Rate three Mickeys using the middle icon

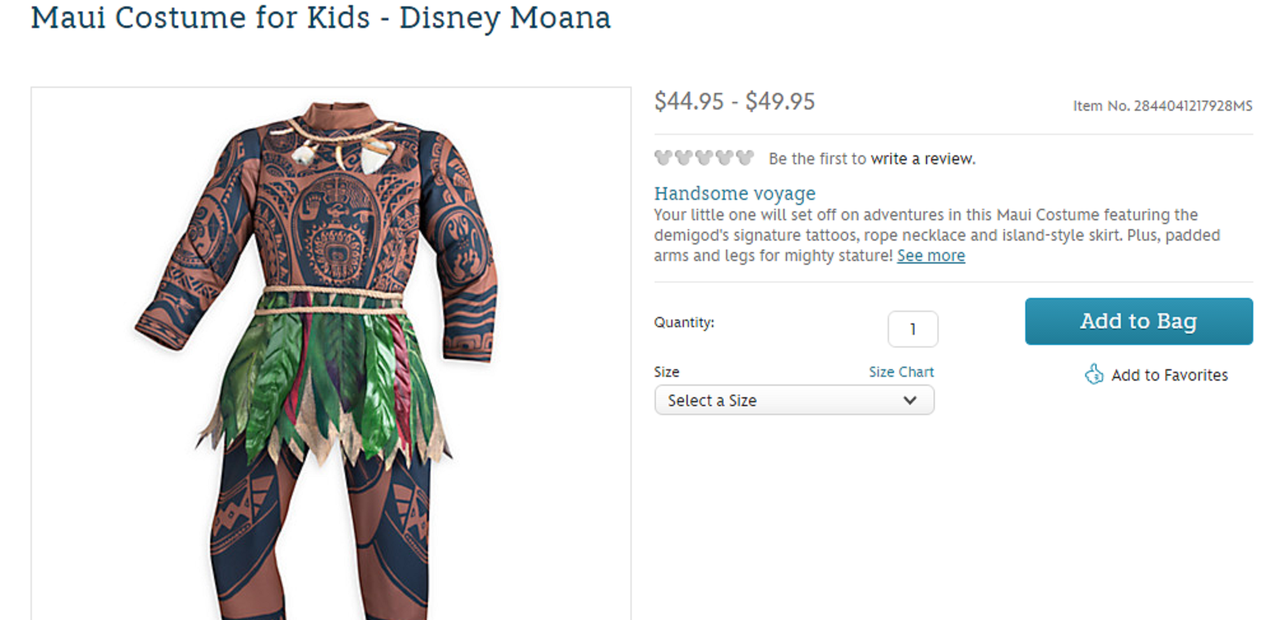coord(704,158)
